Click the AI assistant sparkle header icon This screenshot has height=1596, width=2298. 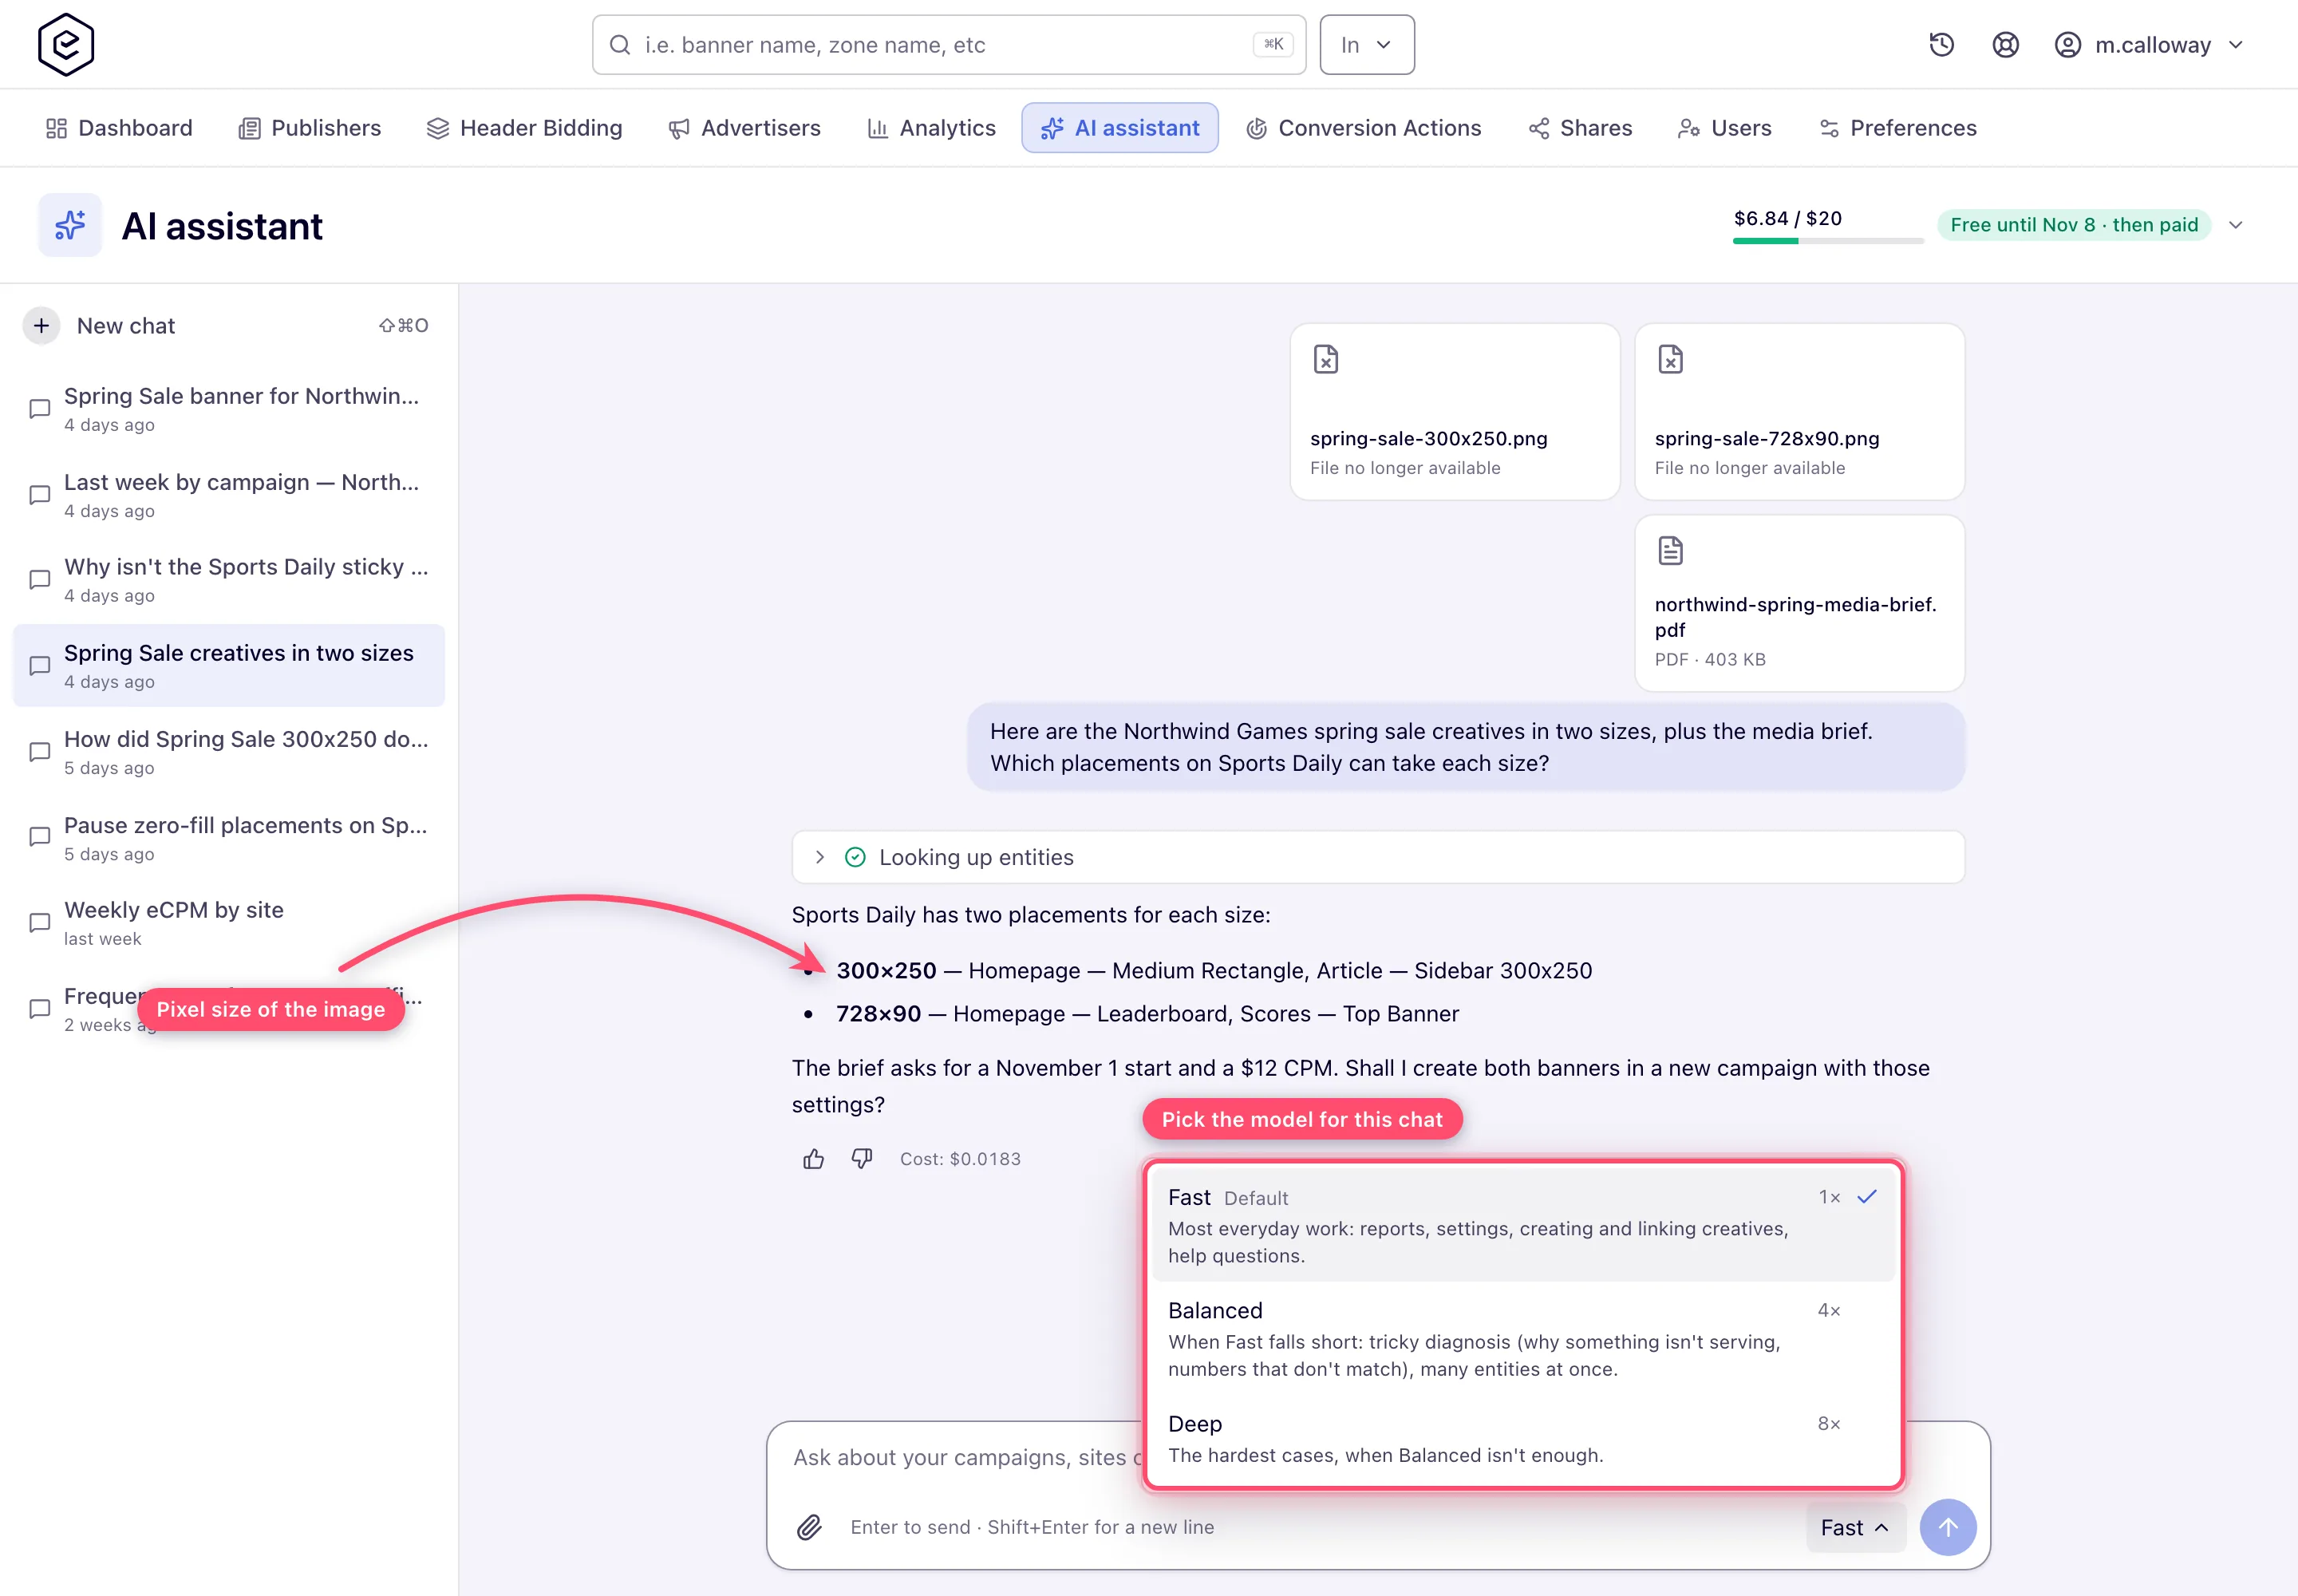pos(70,225)
